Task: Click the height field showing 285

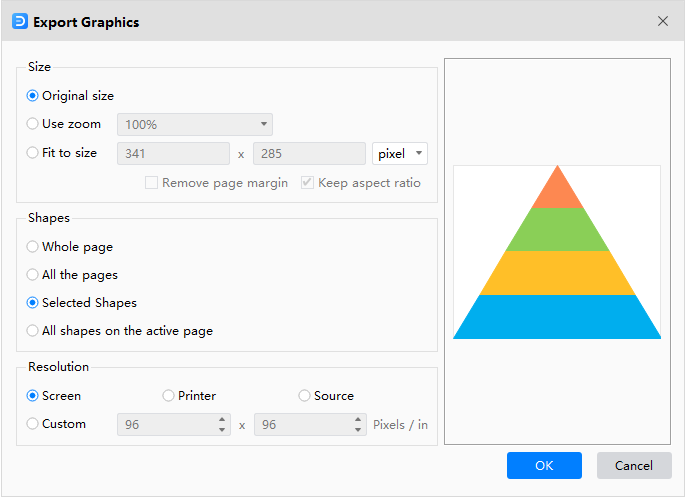Action: 309,154
